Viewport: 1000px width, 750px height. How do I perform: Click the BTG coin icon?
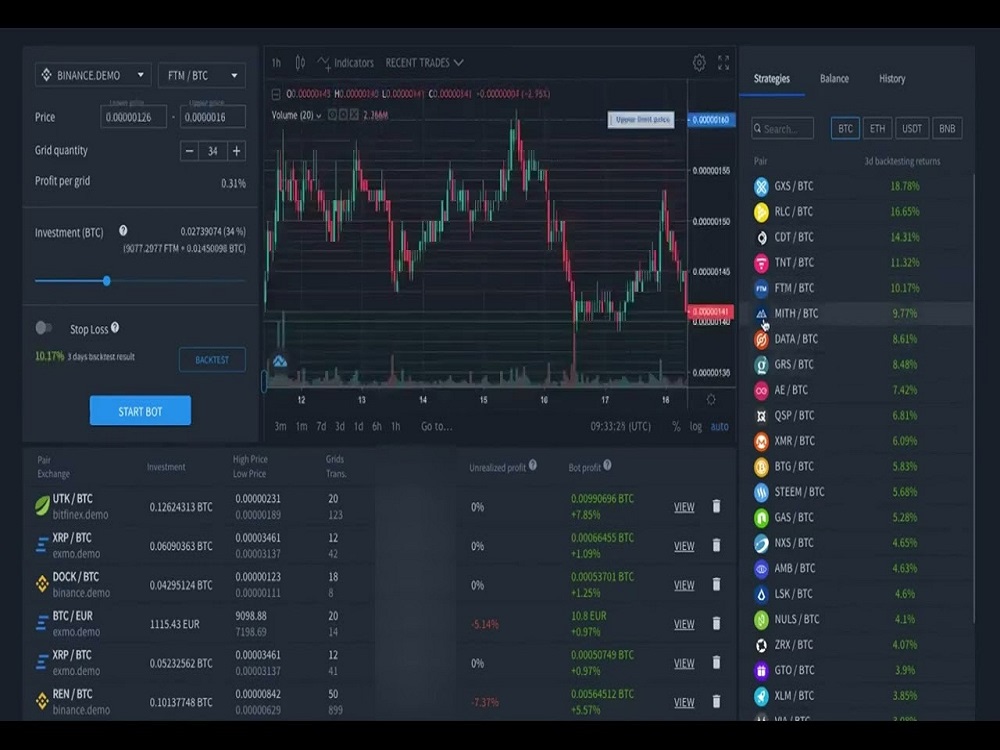(x=761, y=467)
